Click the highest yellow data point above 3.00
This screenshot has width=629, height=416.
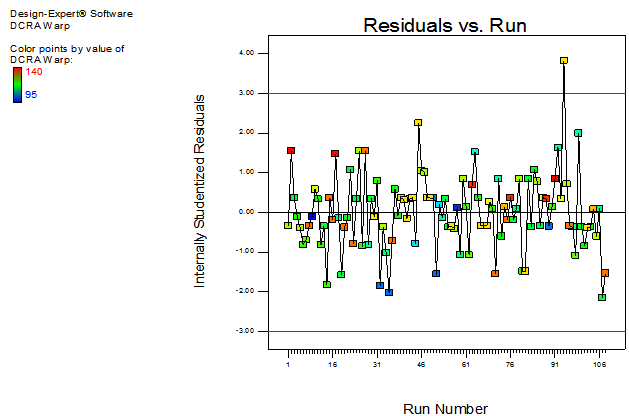(x=564, y=60)
